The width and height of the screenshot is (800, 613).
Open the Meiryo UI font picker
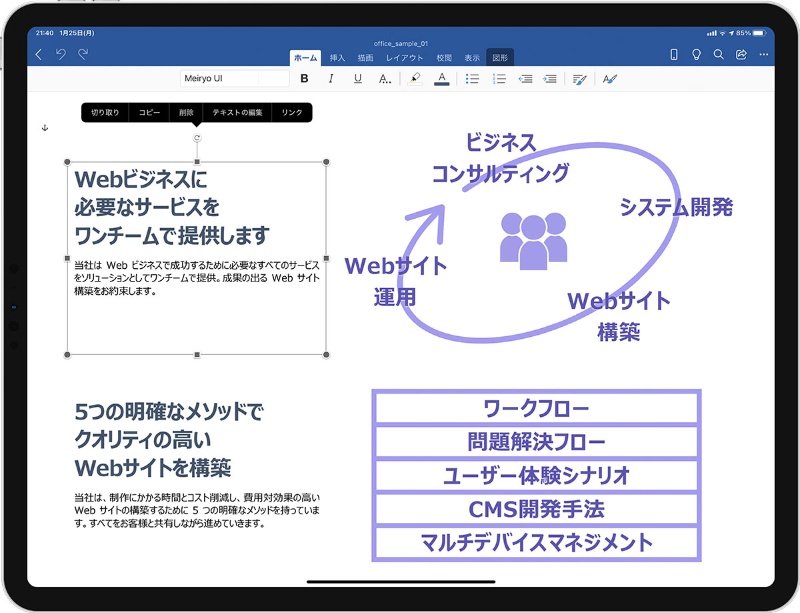point(221,79)
